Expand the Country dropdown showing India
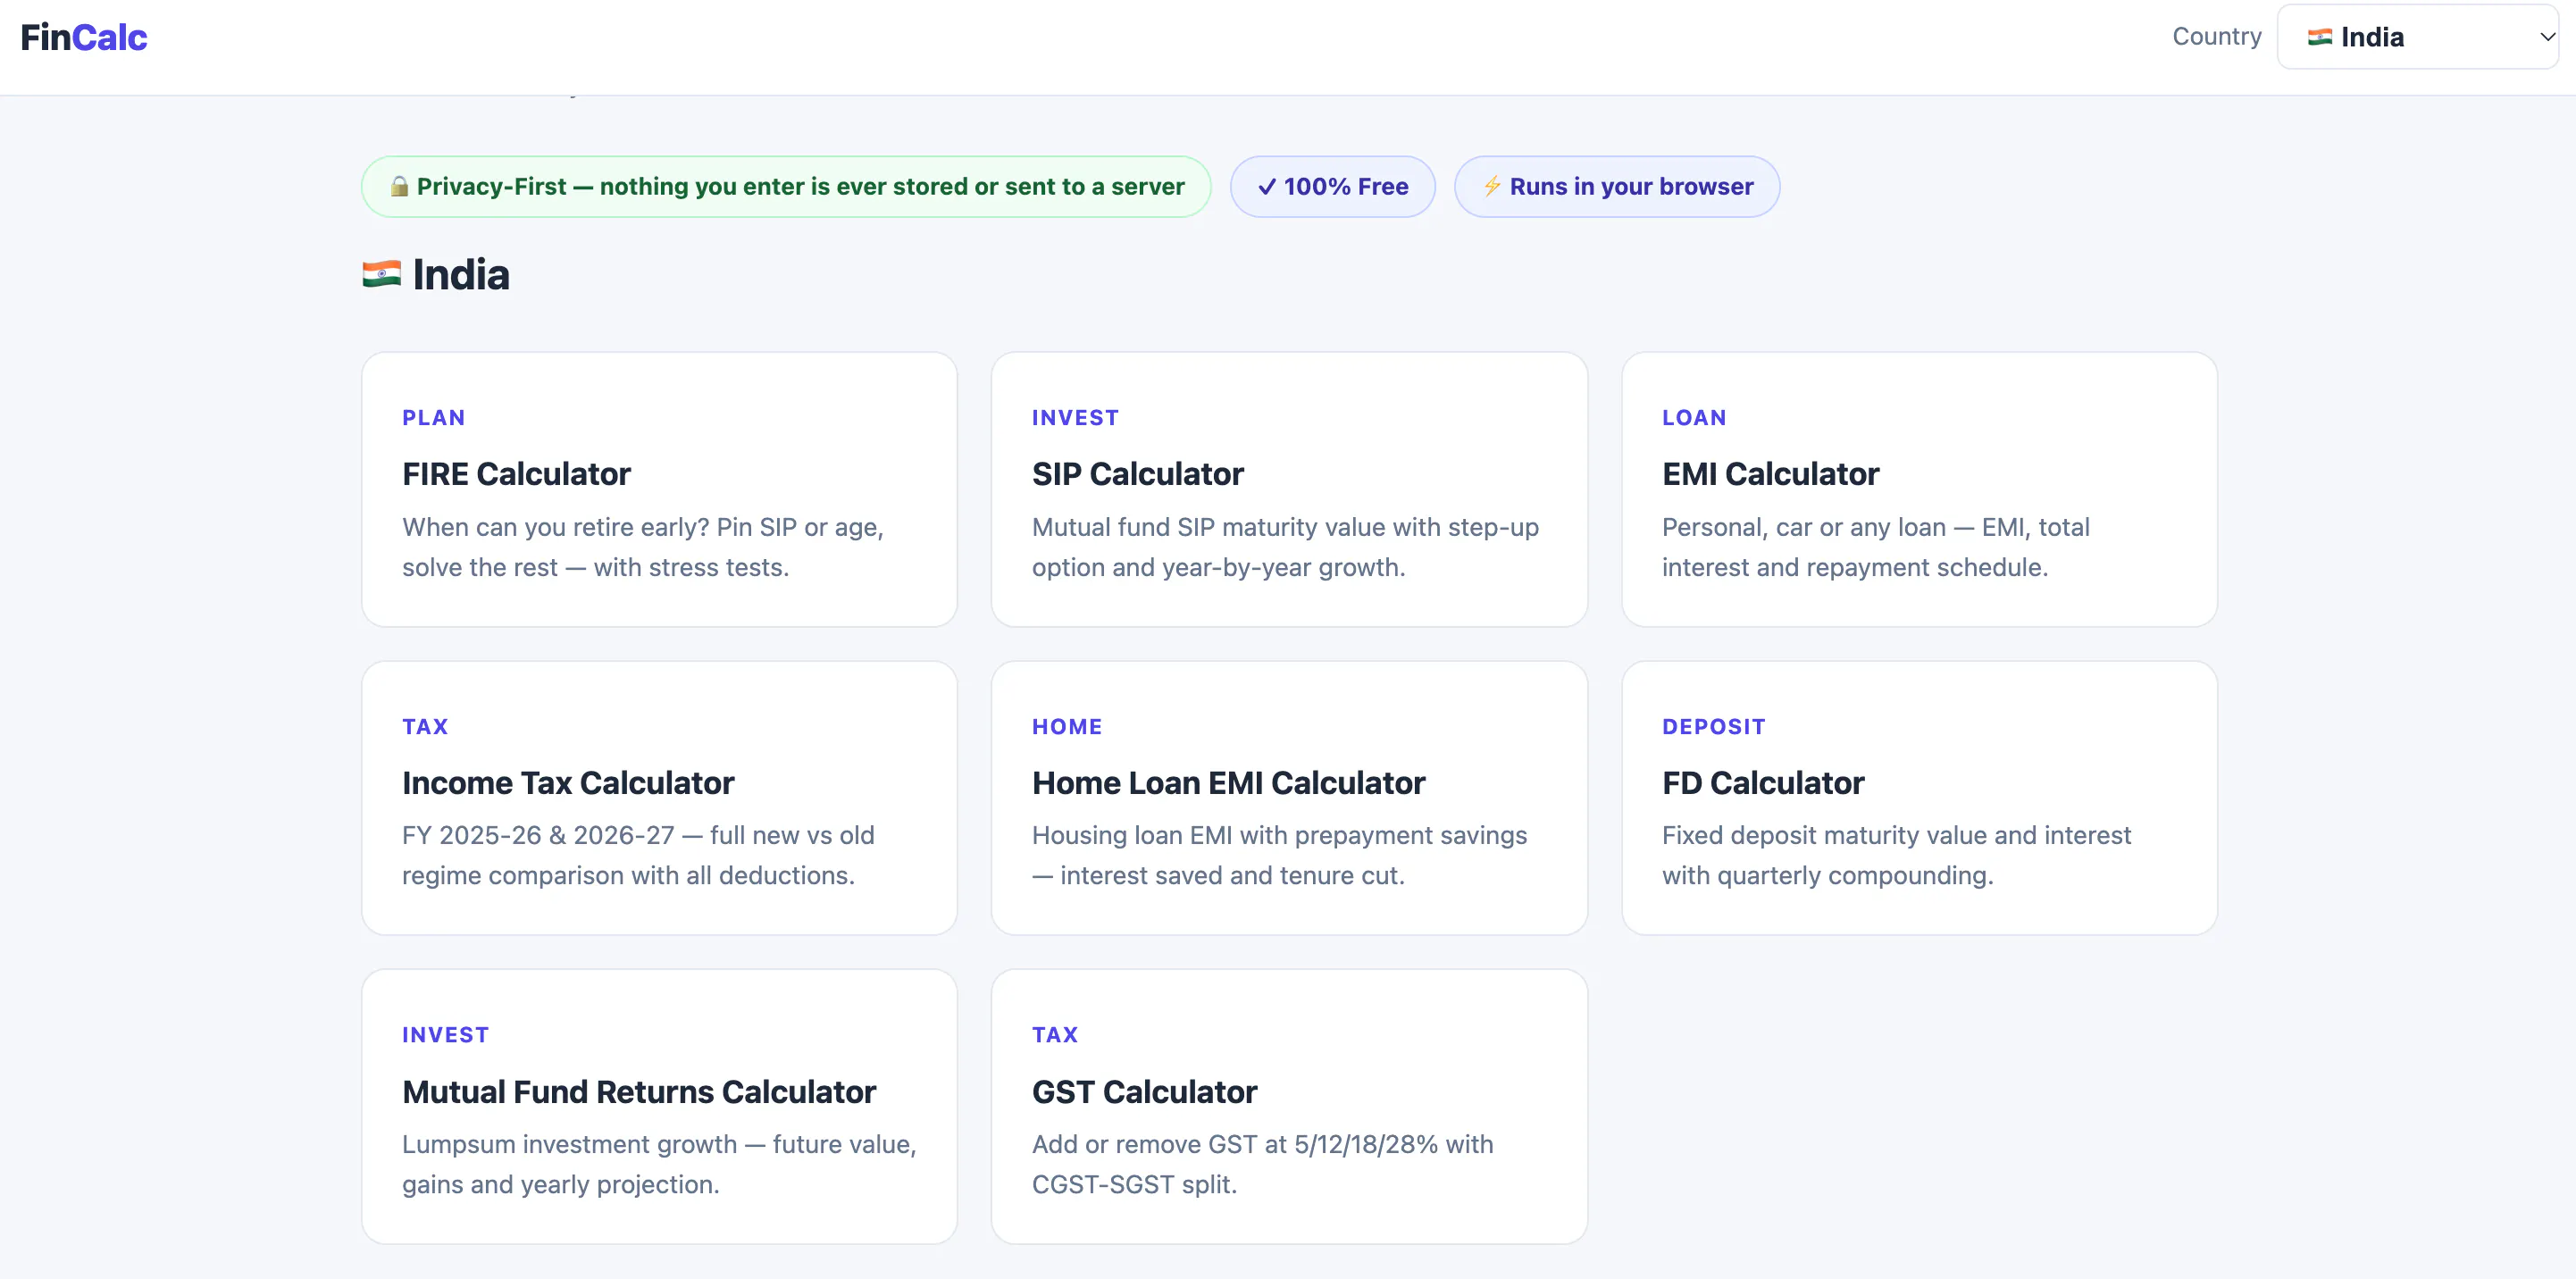2576x1279 pixels. tap(2417, 37)
